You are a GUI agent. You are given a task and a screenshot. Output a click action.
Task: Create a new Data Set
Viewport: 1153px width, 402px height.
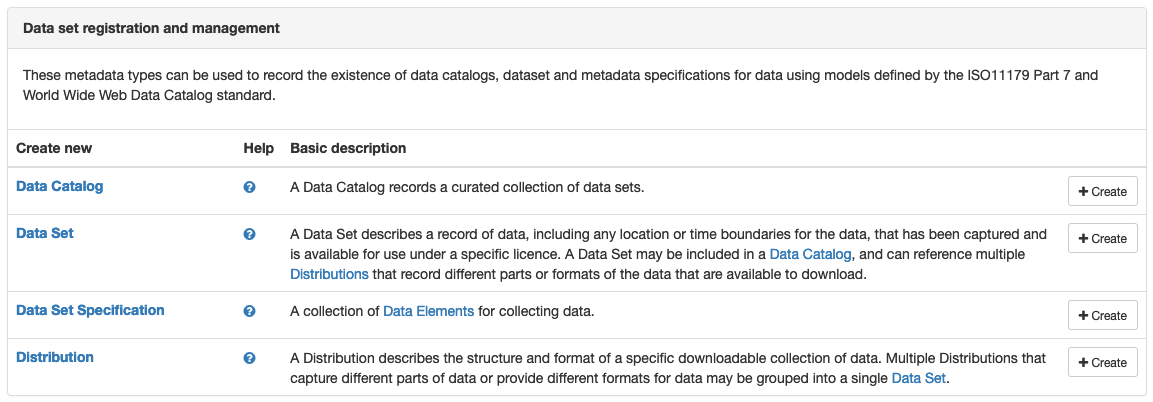point(1102,238)
